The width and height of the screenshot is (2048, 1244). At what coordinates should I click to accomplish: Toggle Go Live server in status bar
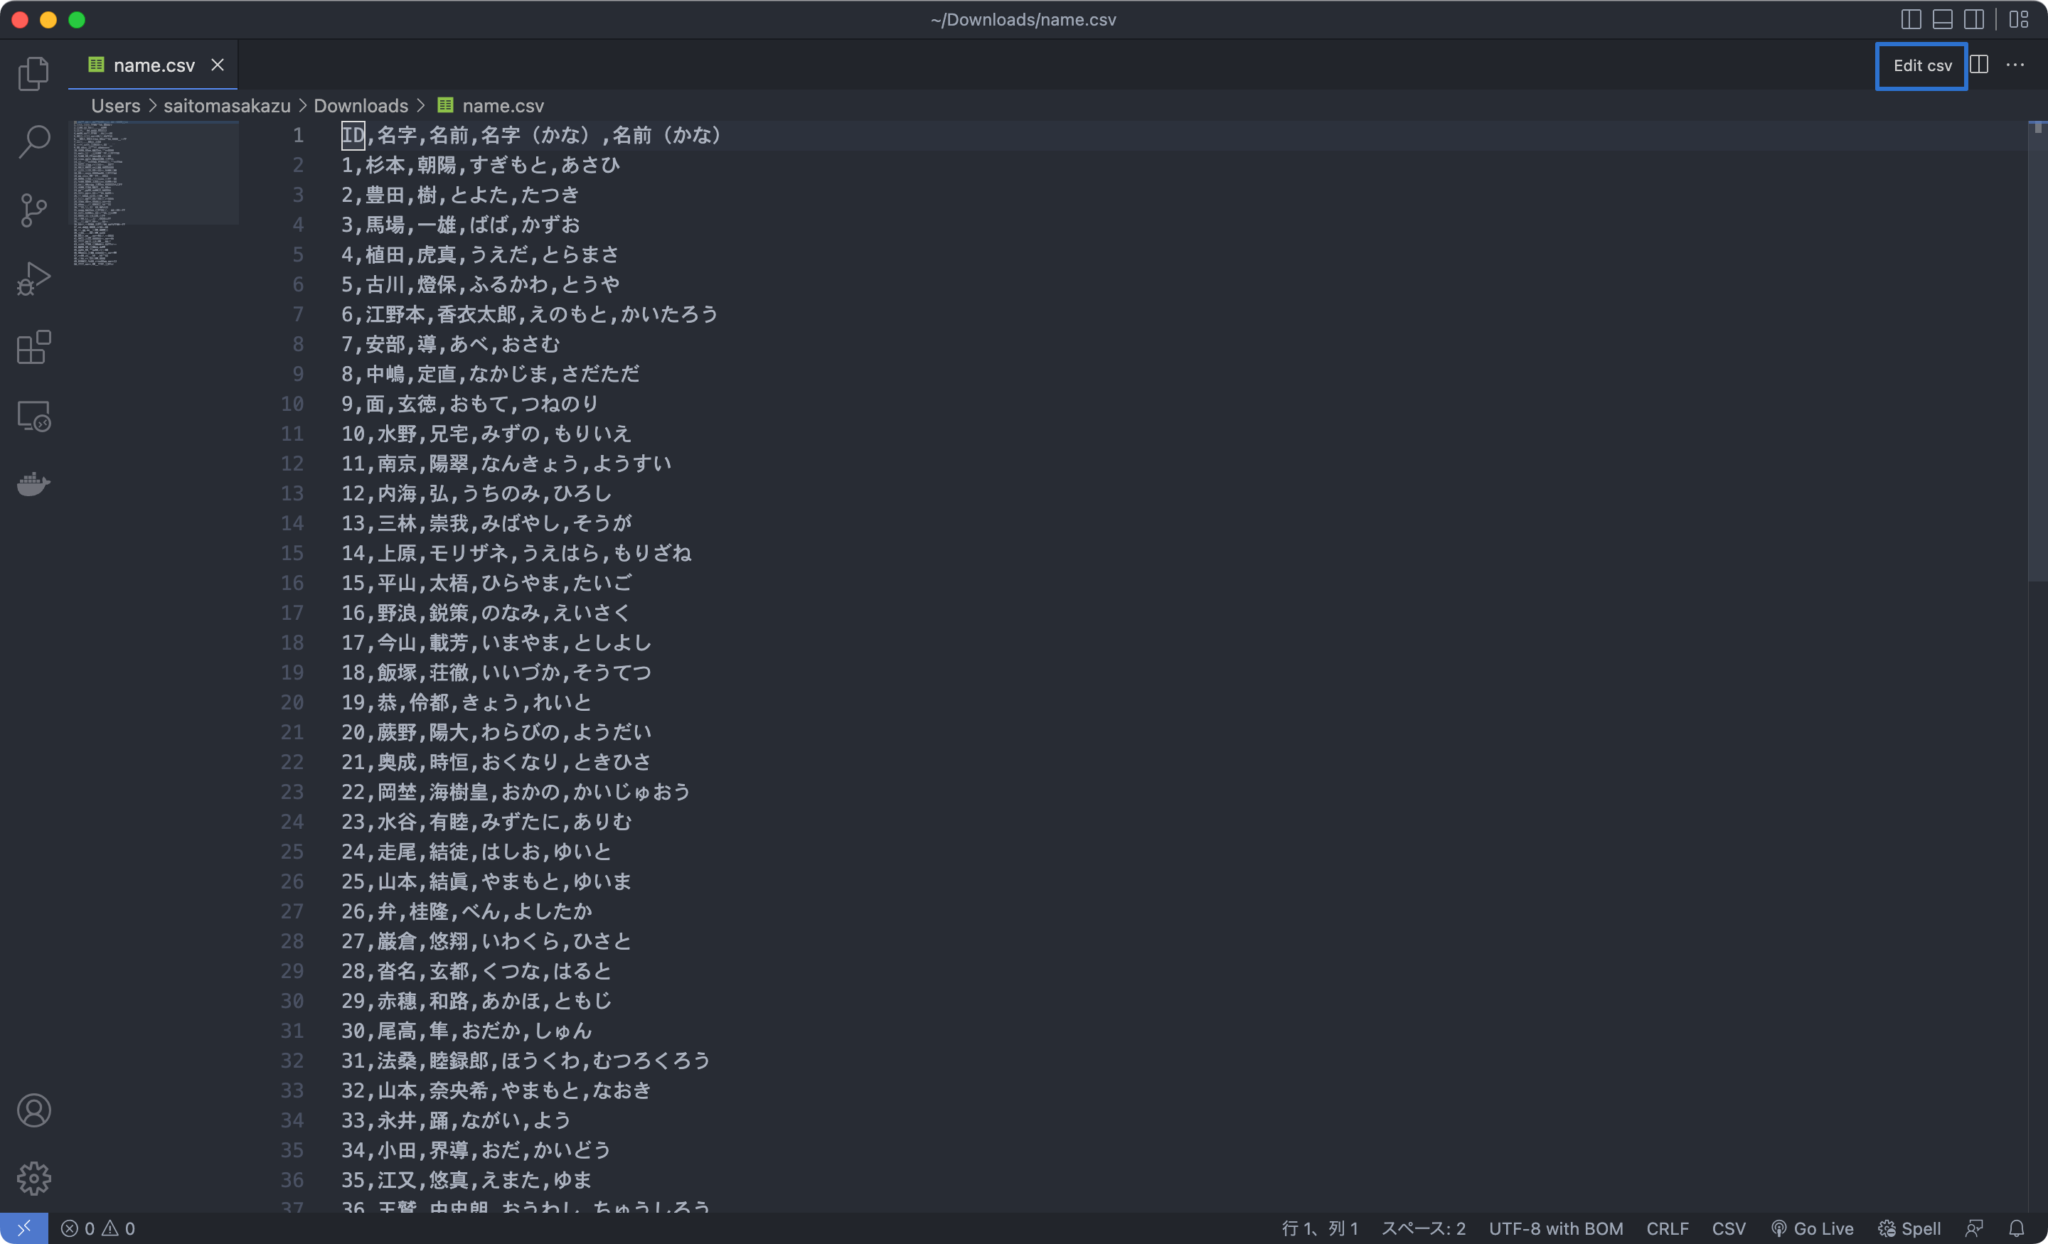[x=1812, y=1228]
